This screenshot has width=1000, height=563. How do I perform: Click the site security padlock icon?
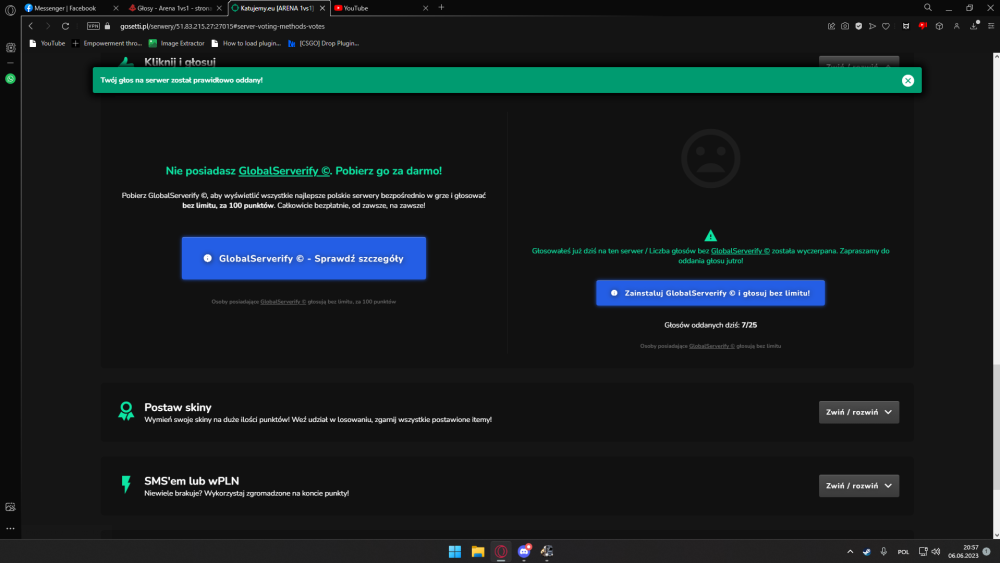[107, 26]
